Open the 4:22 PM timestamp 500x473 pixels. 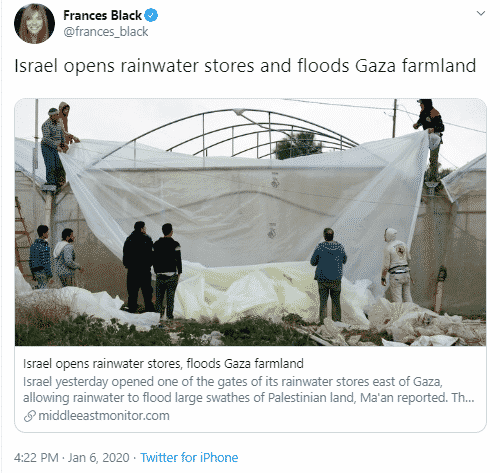tap(36, 457)
